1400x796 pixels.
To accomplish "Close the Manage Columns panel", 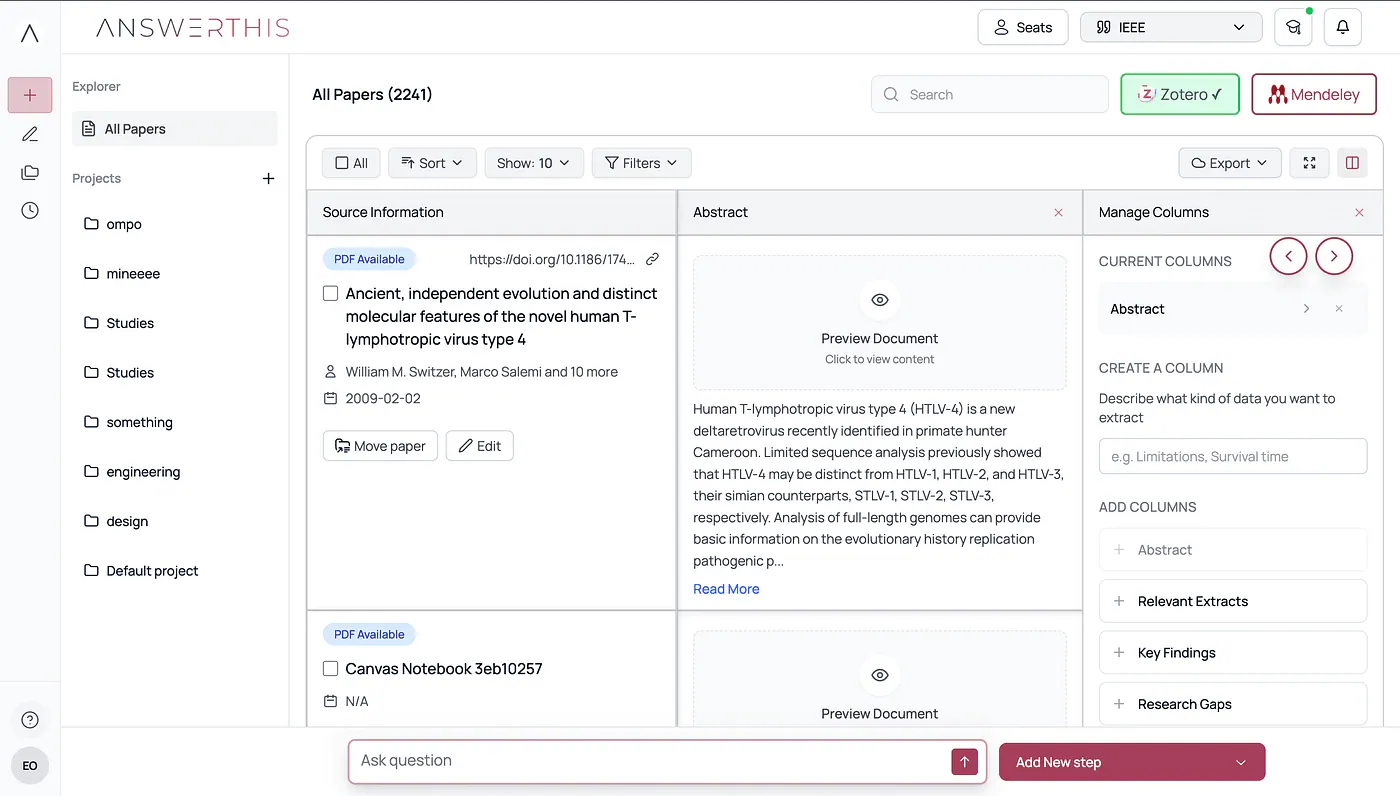I will tap(1359, 212).
